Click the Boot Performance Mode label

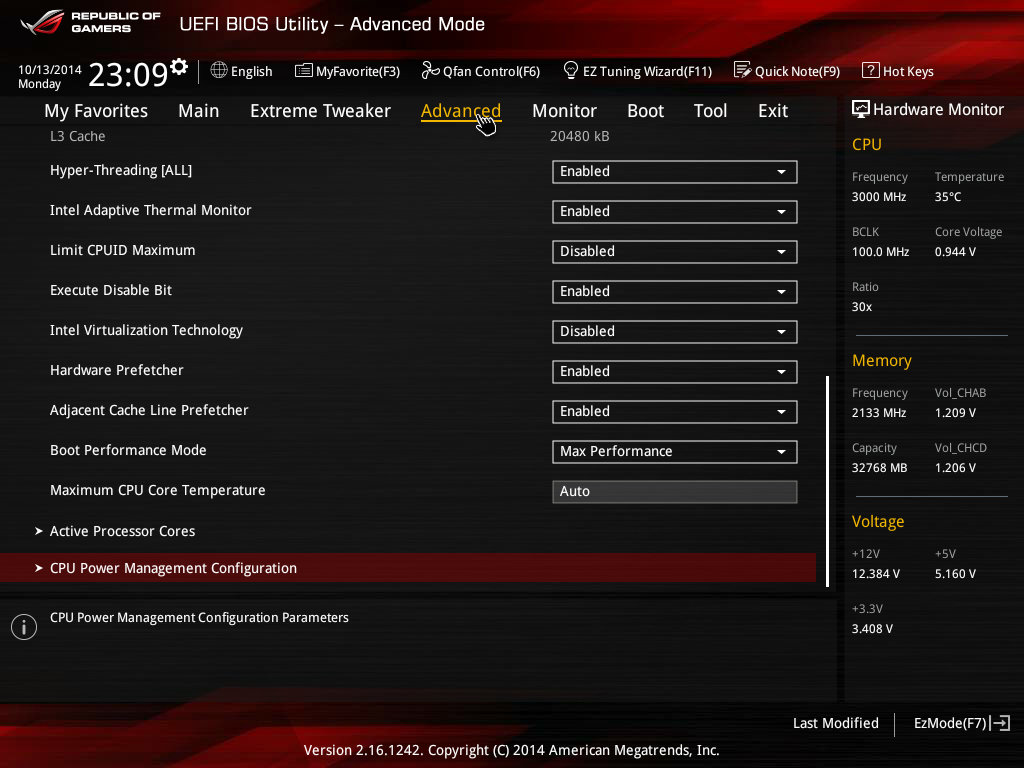128,450
